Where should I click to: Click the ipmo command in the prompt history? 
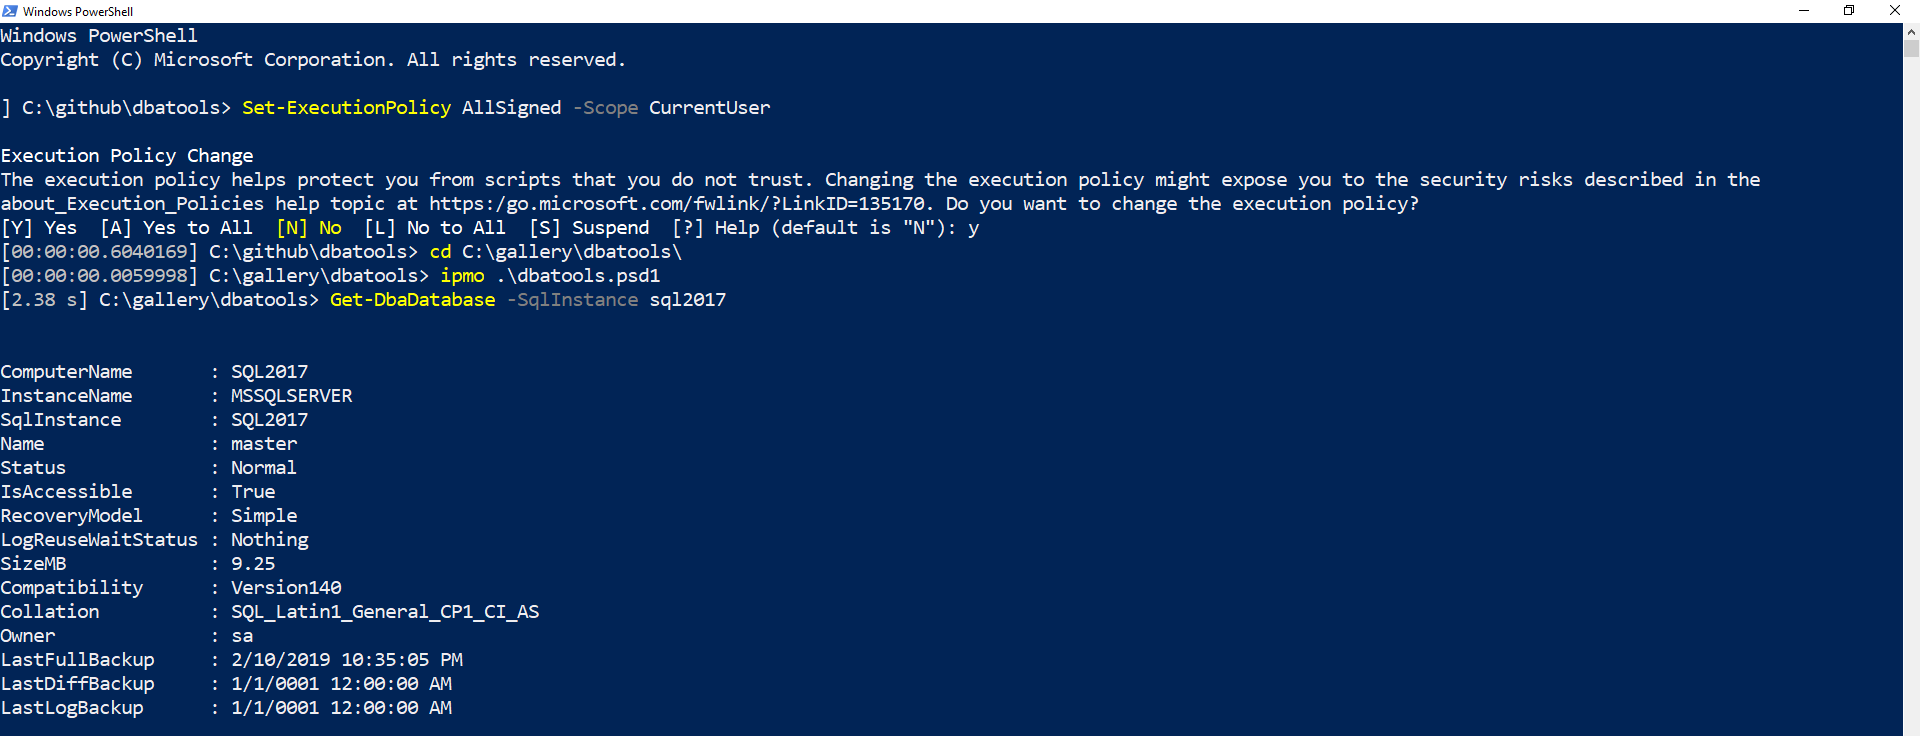[x=461, y=275]
